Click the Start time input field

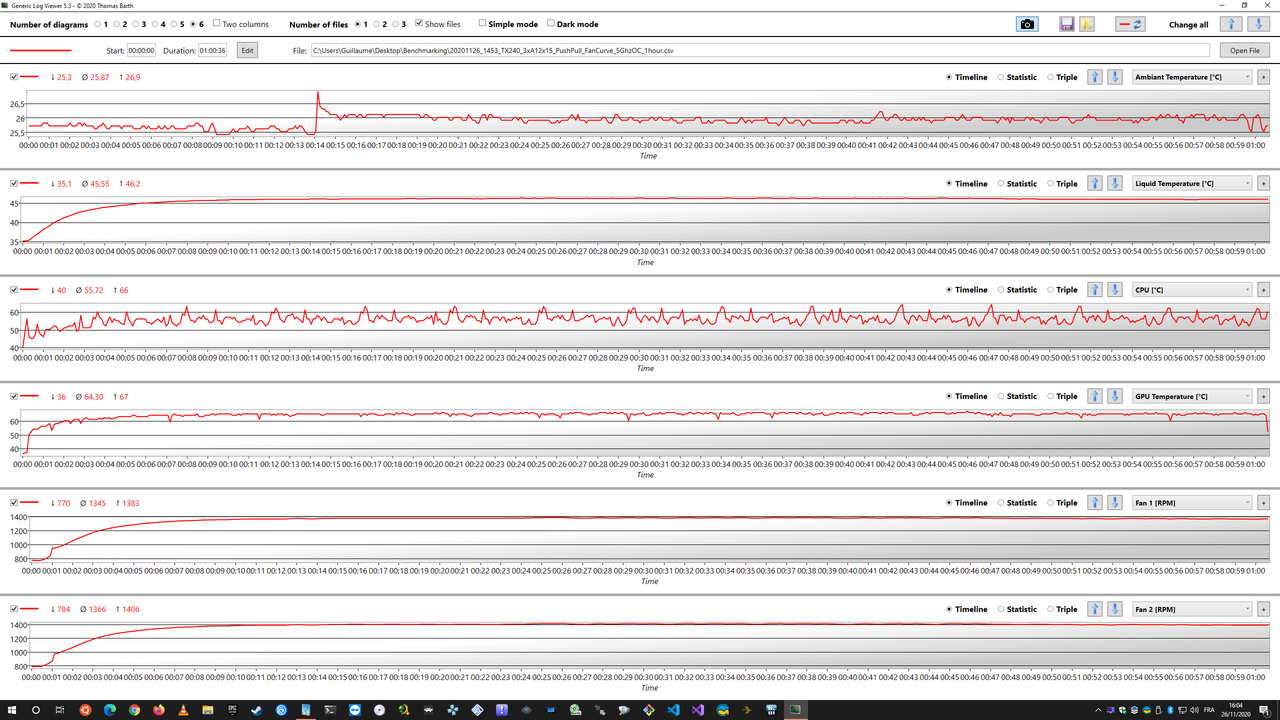pyautogui.click(x=140, y=49)
